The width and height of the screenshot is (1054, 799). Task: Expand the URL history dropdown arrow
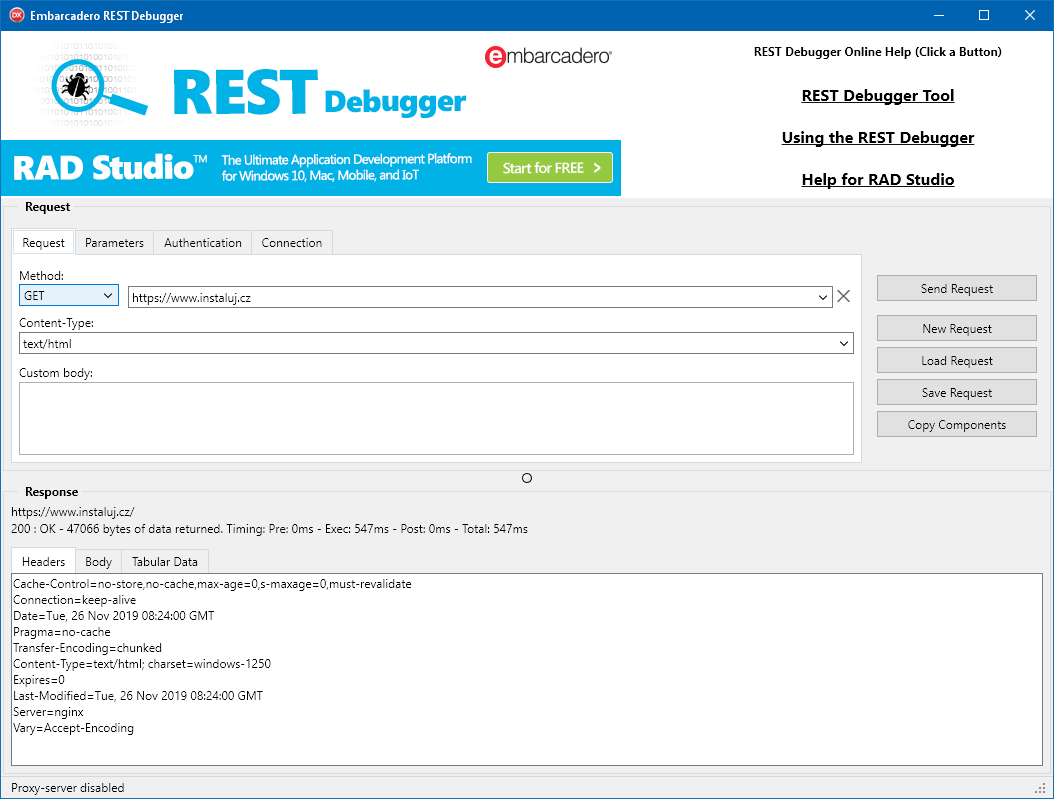(823, 297)
